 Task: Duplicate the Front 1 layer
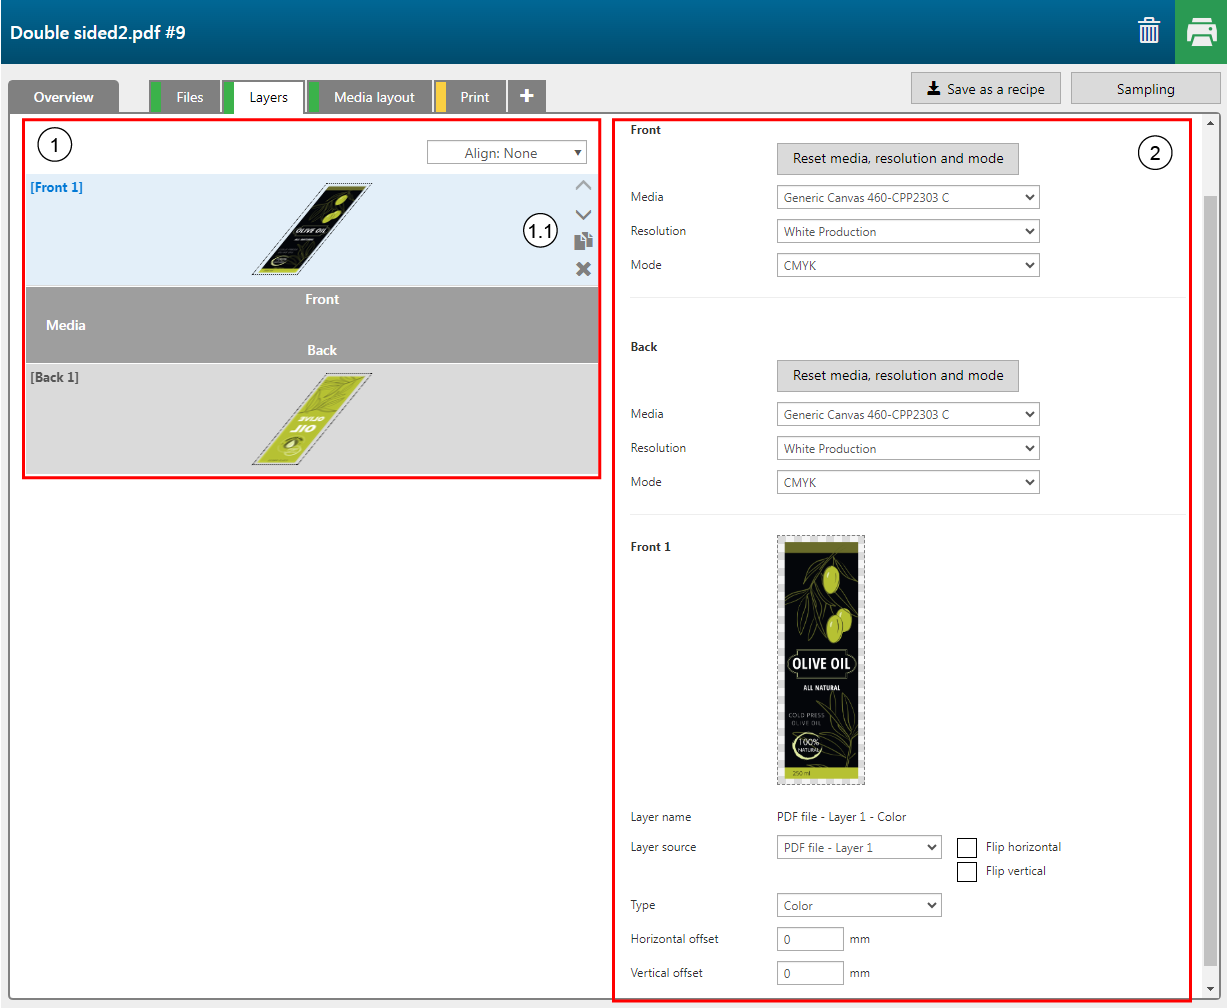pos(583,241)
